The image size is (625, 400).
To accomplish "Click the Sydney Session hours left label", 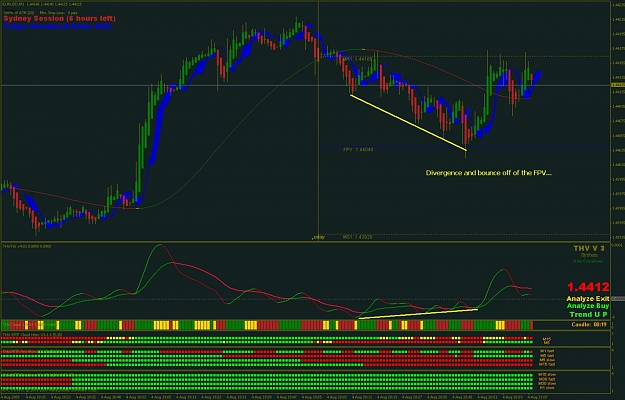I will pos(60,19).
